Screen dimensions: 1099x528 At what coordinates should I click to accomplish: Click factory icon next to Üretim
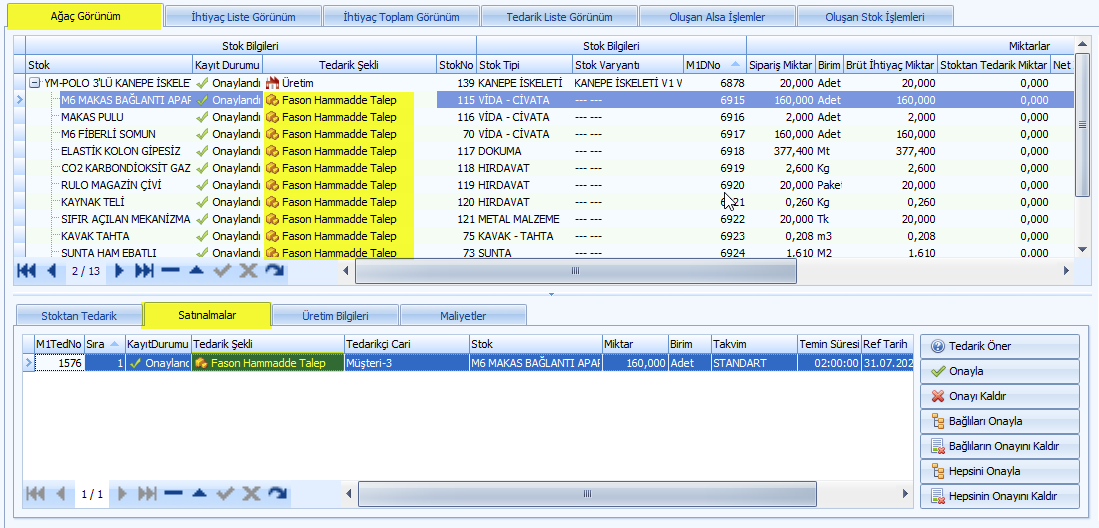(x=271, y=83)
